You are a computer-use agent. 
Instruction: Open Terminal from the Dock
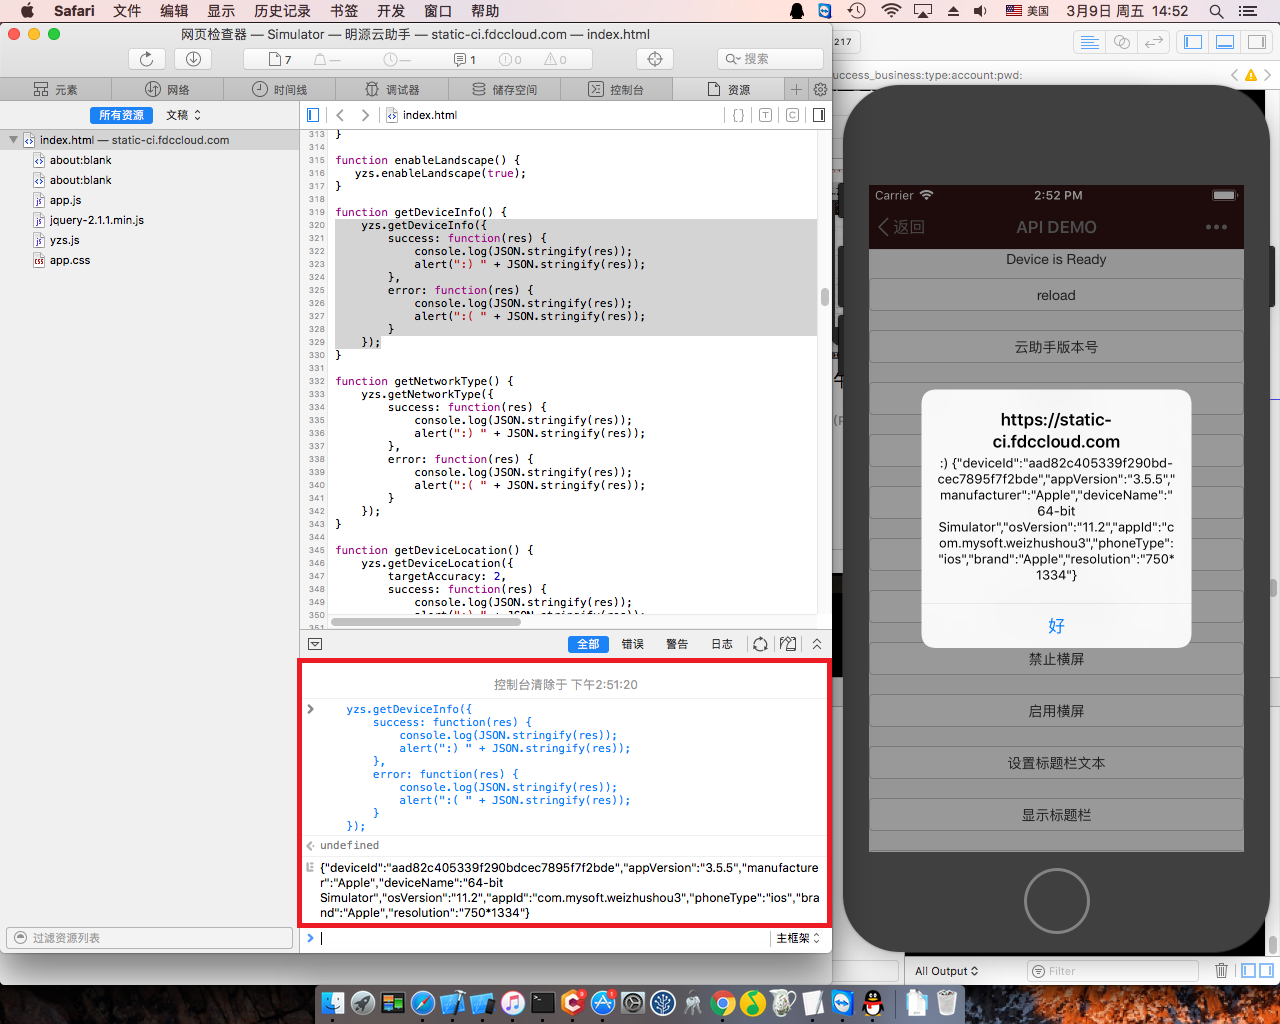543,1003
